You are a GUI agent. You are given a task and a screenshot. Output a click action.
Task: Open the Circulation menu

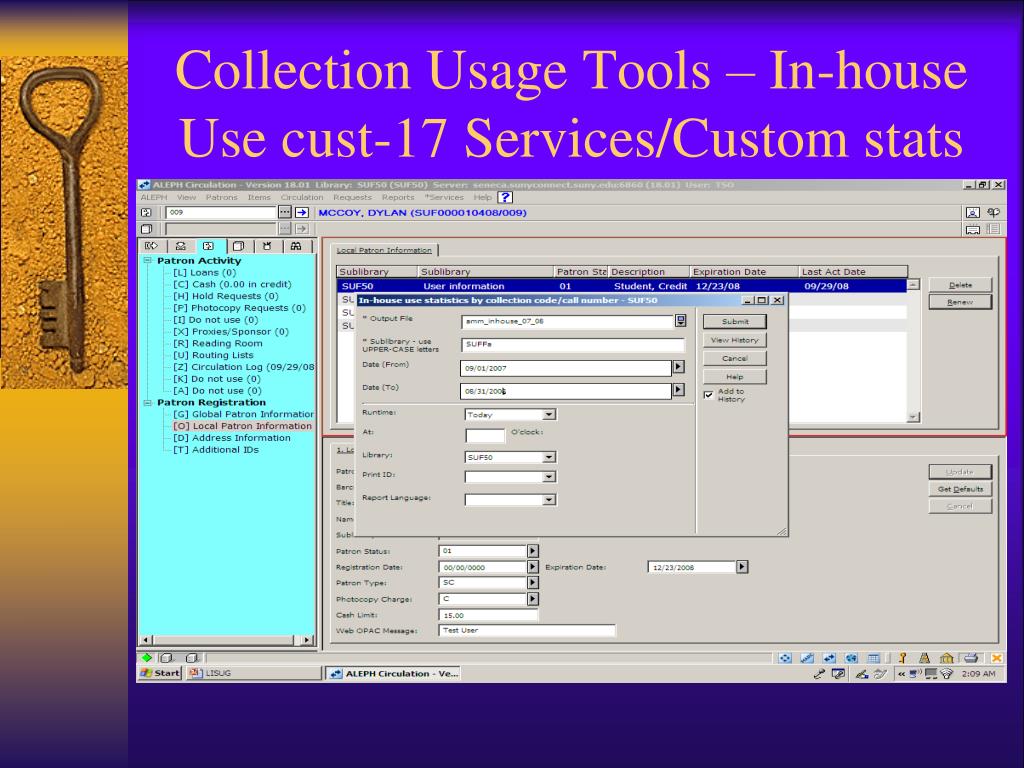click(302, 197)
